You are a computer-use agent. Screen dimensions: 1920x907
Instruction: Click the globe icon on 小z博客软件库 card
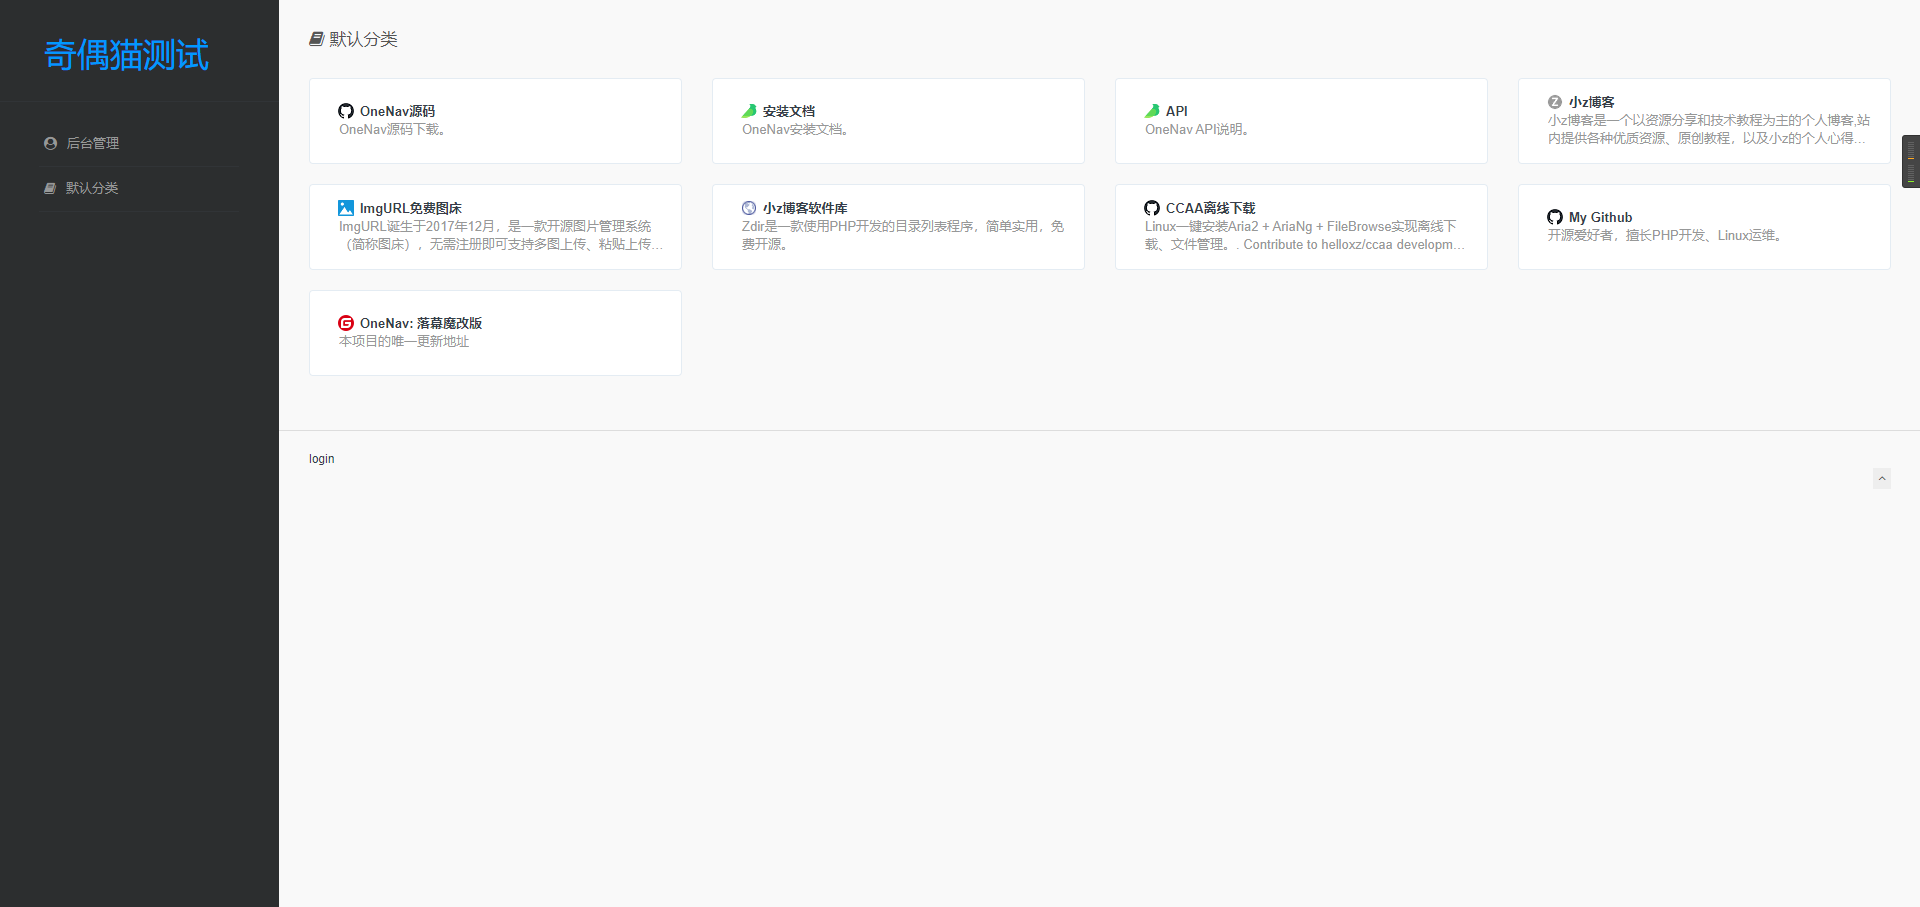[x=749, y=208]
